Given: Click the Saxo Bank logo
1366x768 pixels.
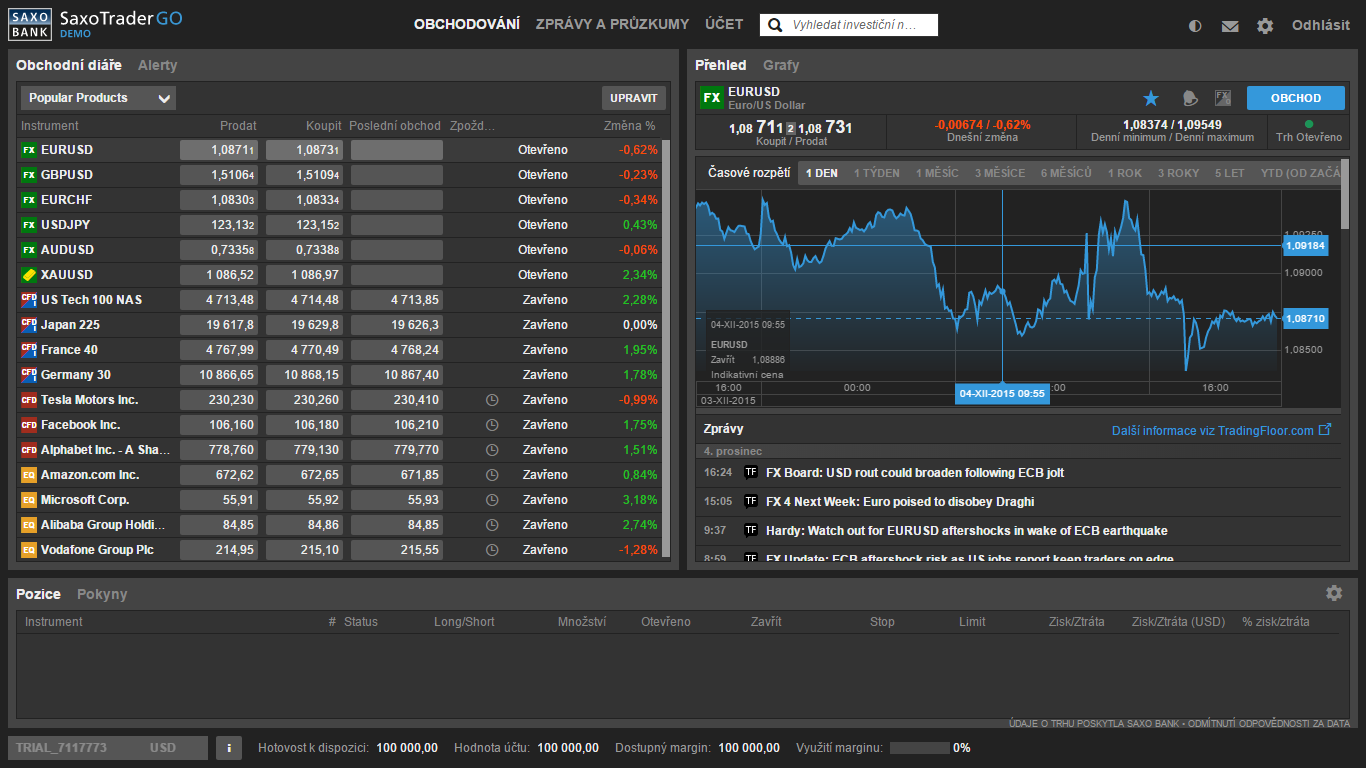Looking at the screenshot, I should coord(31,24).
